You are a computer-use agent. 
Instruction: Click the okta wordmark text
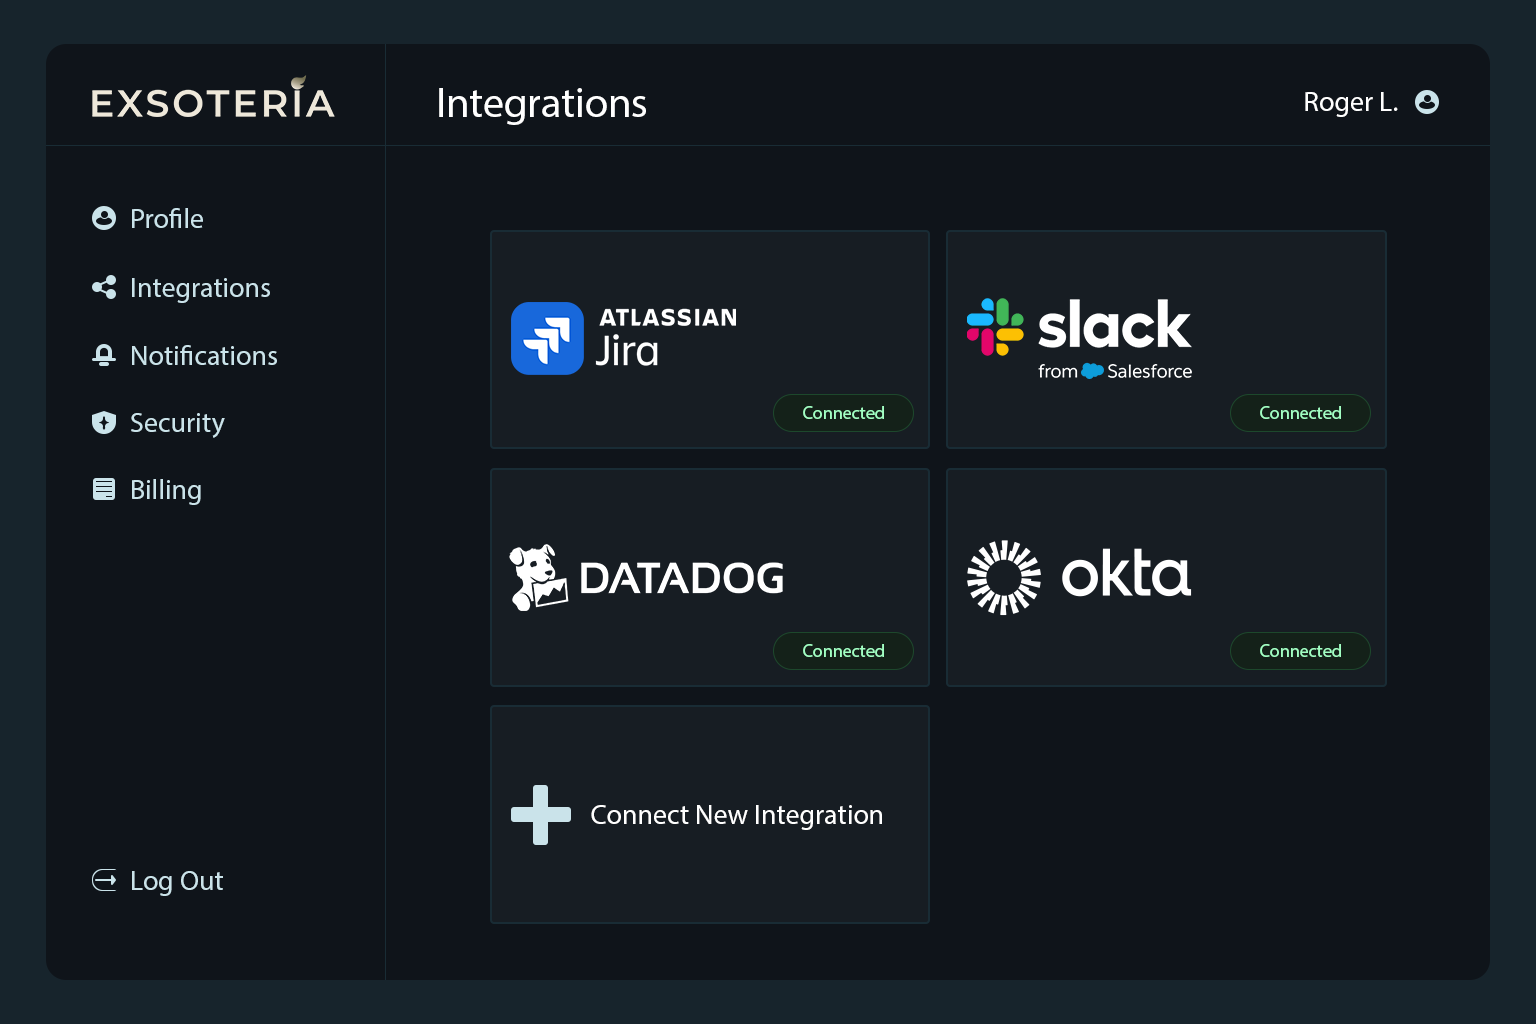click(x=1126, y=574)
